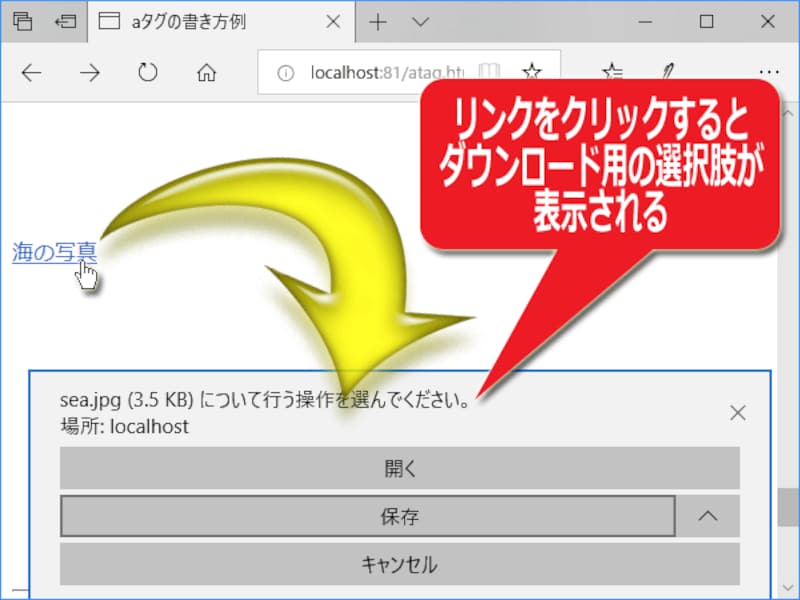Open the More actions menu
800x600 pixels.
tap(769, 71)
